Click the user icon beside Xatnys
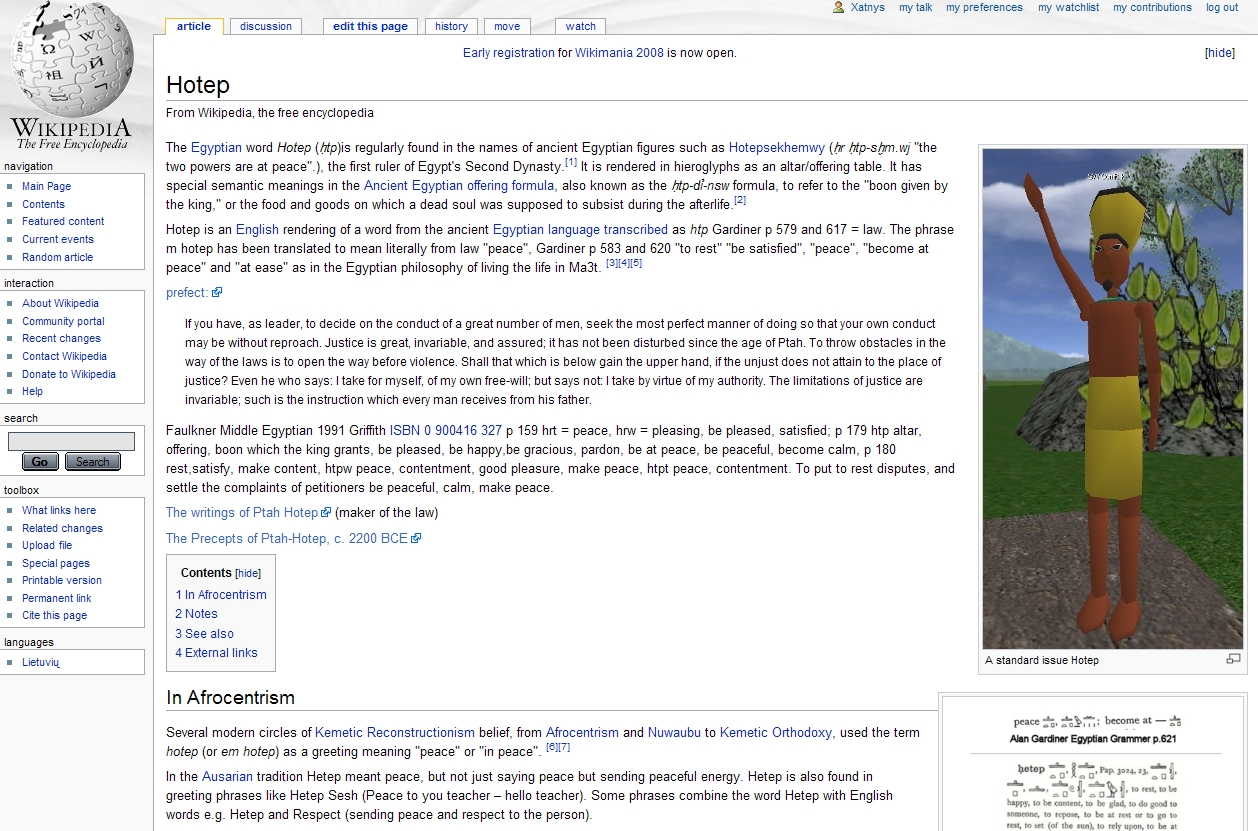This screenshot has width=1258, height=831. click(x=836, y=7)
